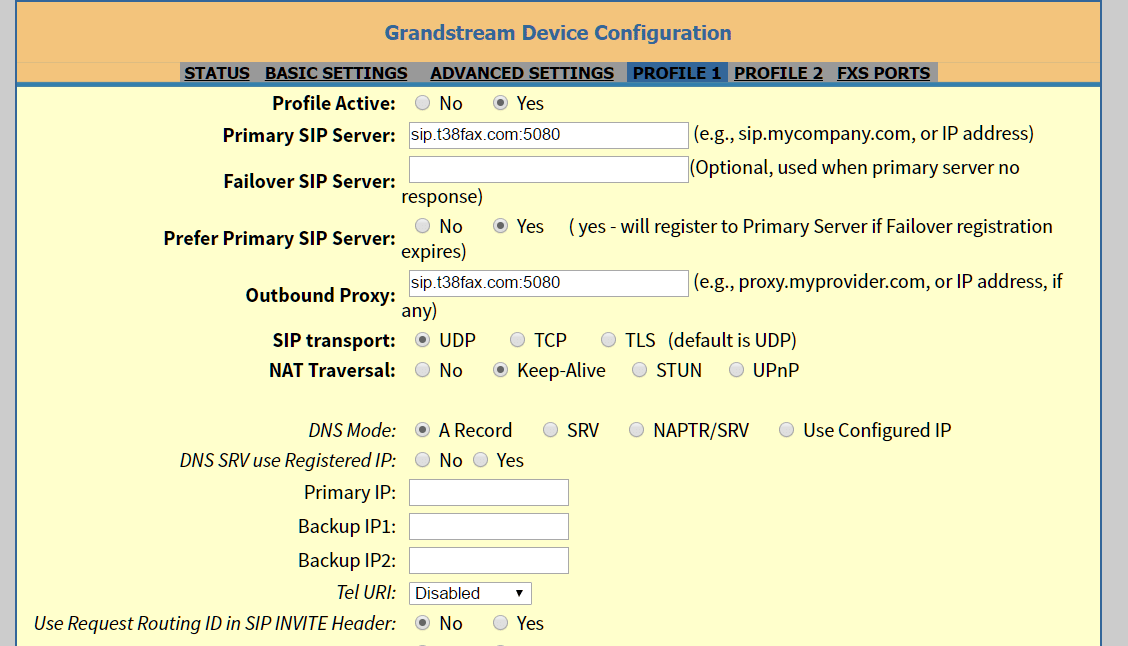Set Request Routing ID header to No
The height and width of the screenshot is (646, 1128).
pos(422,623)
